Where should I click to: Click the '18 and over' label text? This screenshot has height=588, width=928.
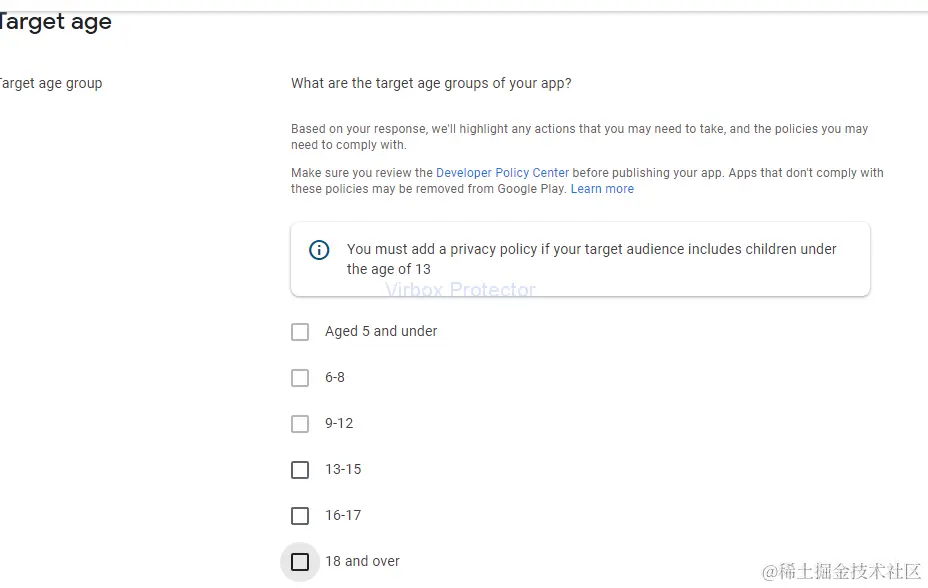[x=362, y=561]
